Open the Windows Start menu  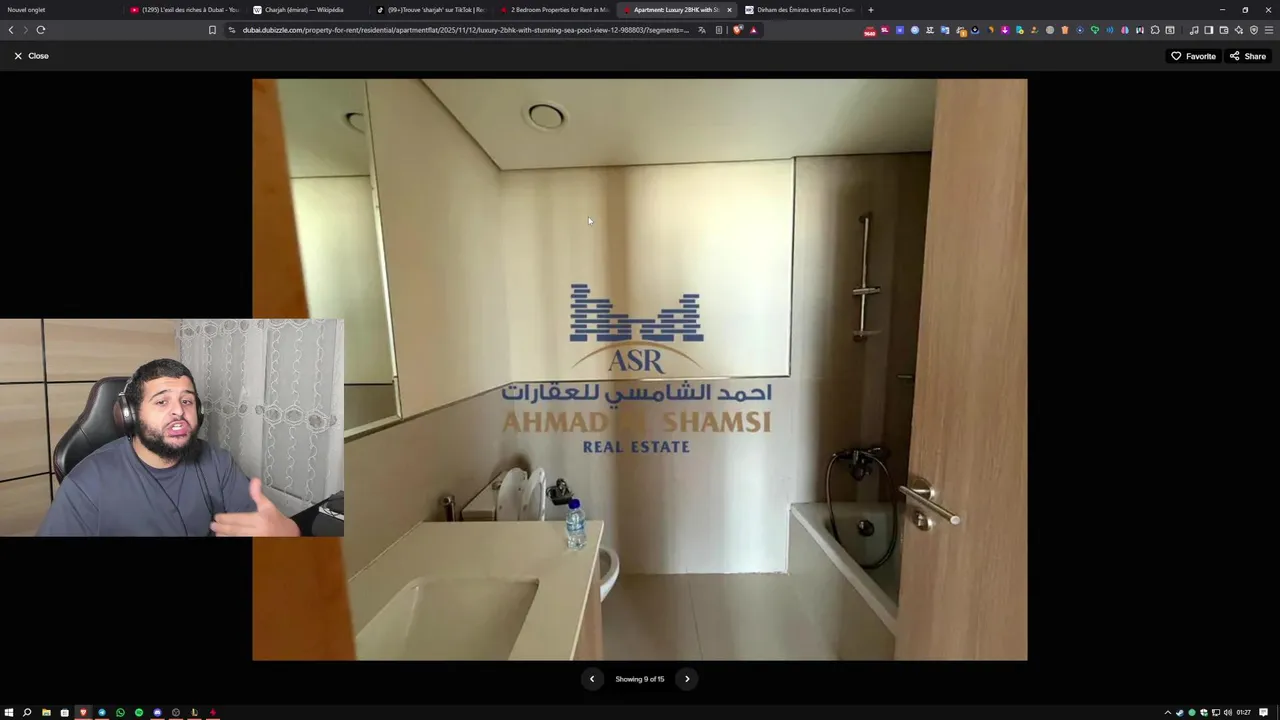[9, 712]
